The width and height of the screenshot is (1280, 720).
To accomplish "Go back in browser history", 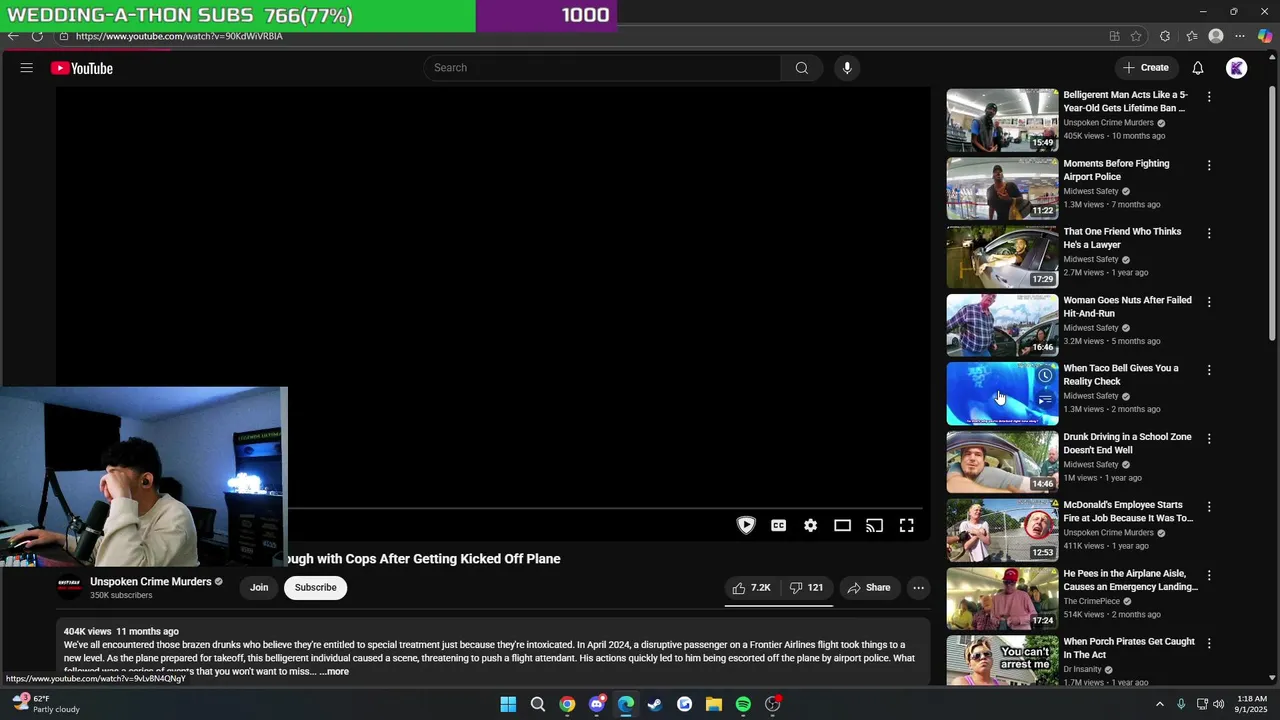I will click(13, 36).
